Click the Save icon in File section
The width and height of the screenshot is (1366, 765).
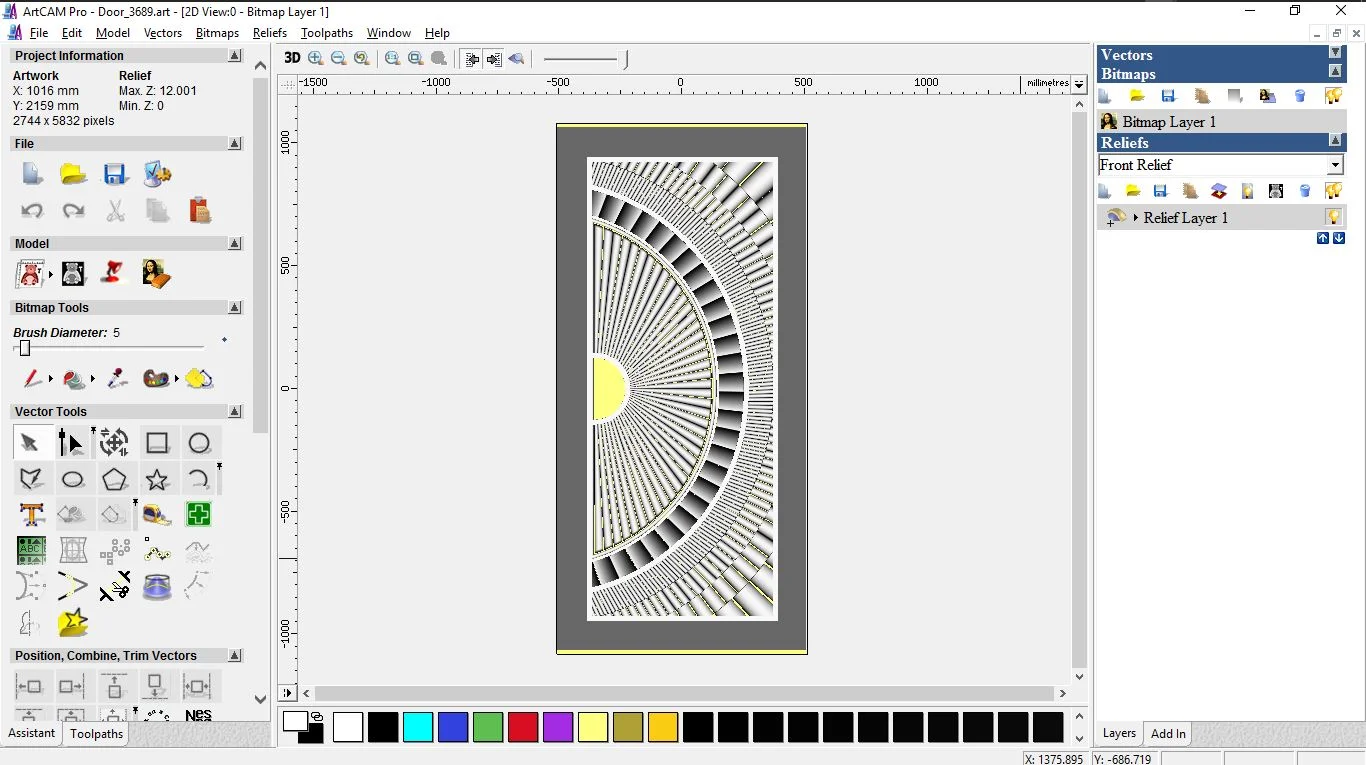[x=115, y=174]
